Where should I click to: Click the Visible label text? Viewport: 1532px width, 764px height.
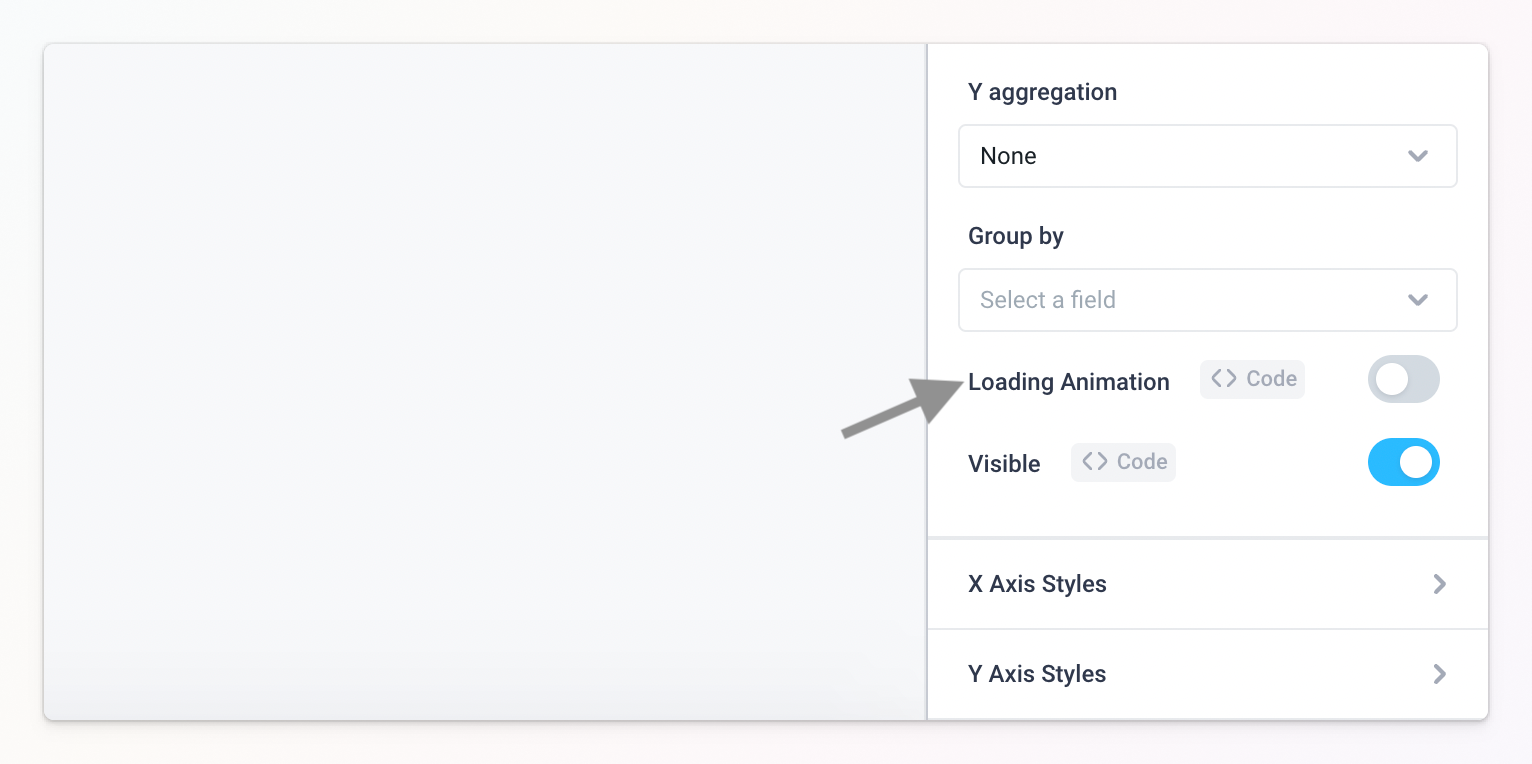click(x=1004, y=463)
